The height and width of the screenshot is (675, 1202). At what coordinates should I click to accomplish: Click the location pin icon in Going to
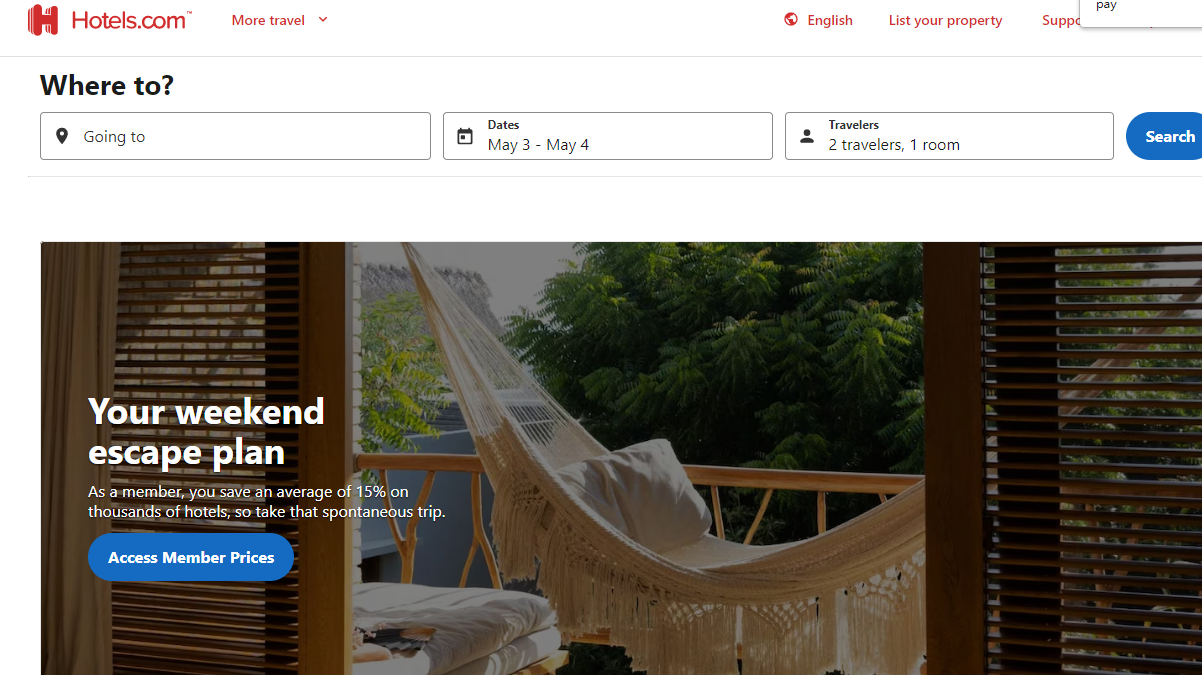tap(62, 136)
